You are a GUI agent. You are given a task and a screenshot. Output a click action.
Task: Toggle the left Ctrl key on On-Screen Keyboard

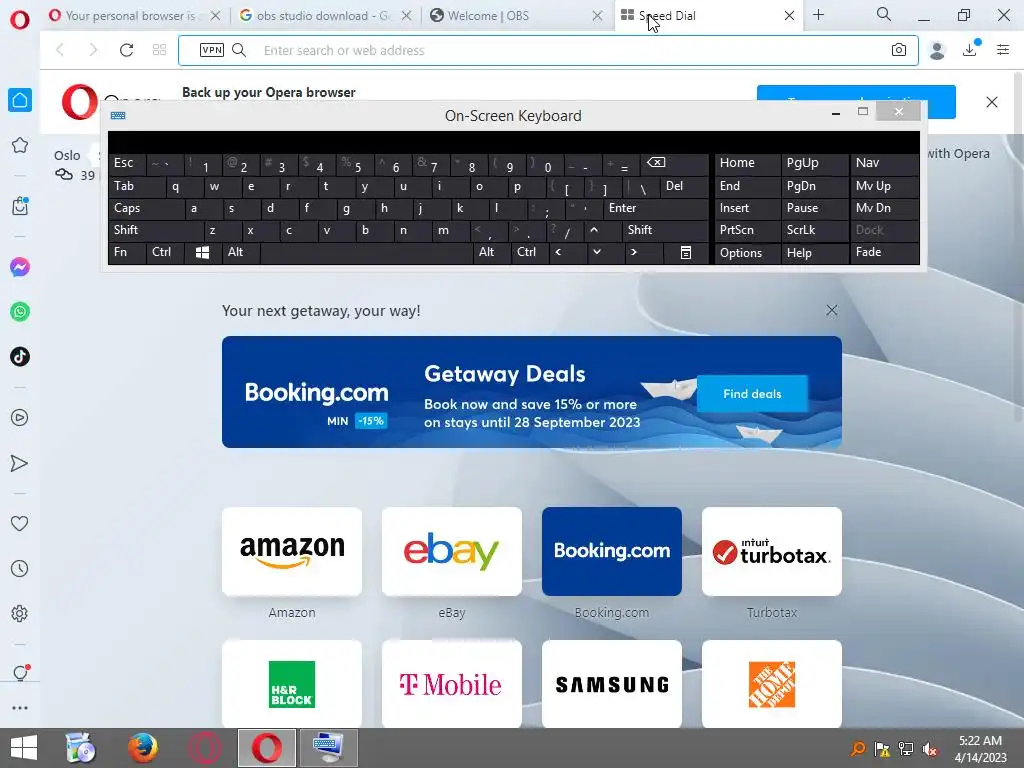(x=165, y=252)
